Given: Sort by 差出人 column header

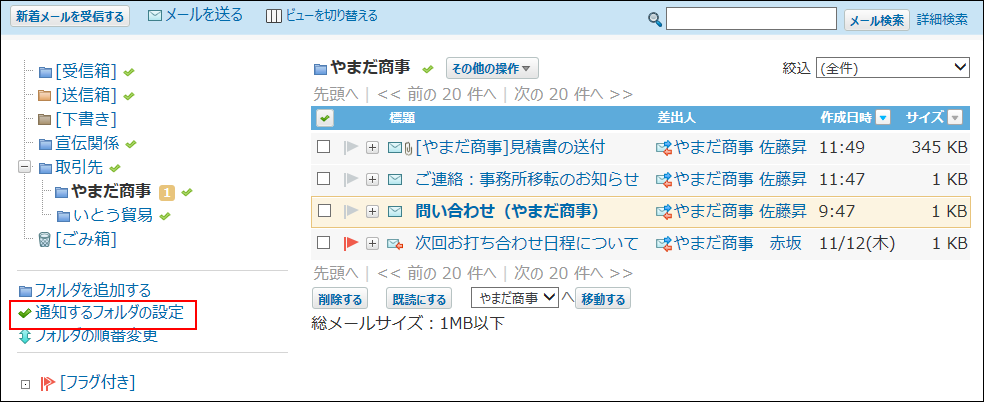Looking at the screenshot, I should (x=676, y=117).
